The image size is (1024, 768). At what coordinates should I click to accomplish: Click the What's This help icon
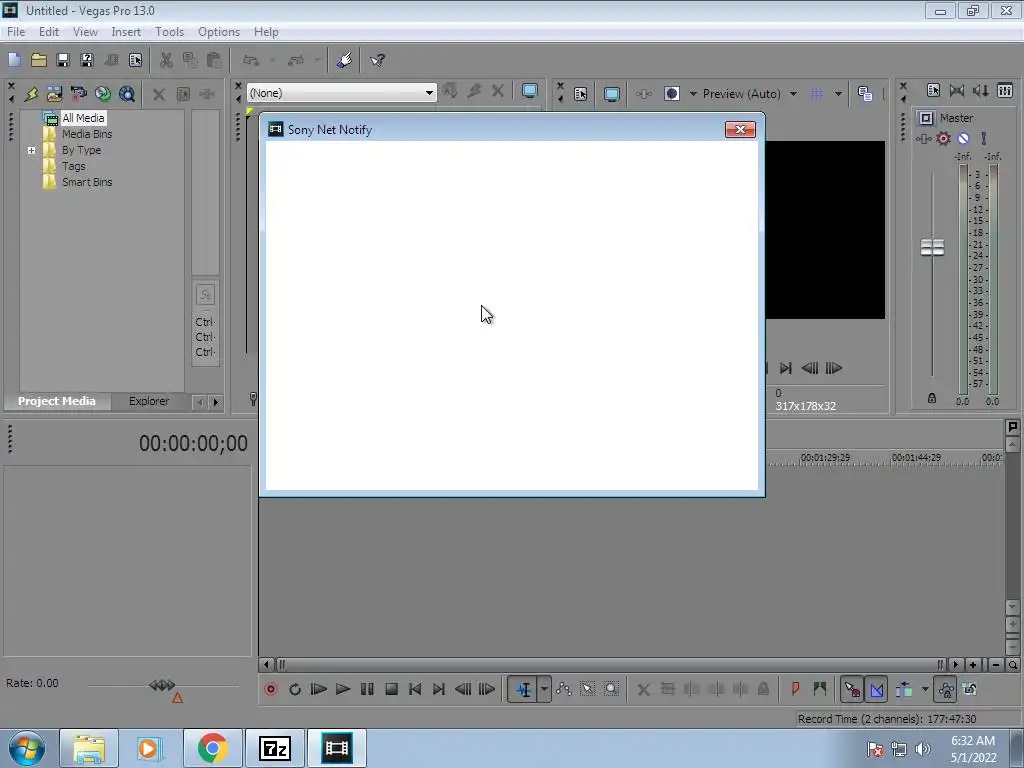coord(377,60)
